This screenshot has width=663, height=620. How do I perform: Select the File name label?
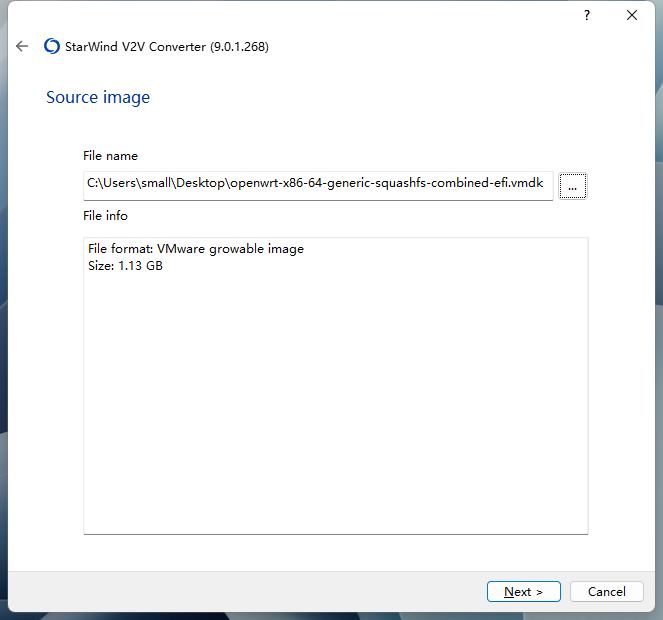110,156
